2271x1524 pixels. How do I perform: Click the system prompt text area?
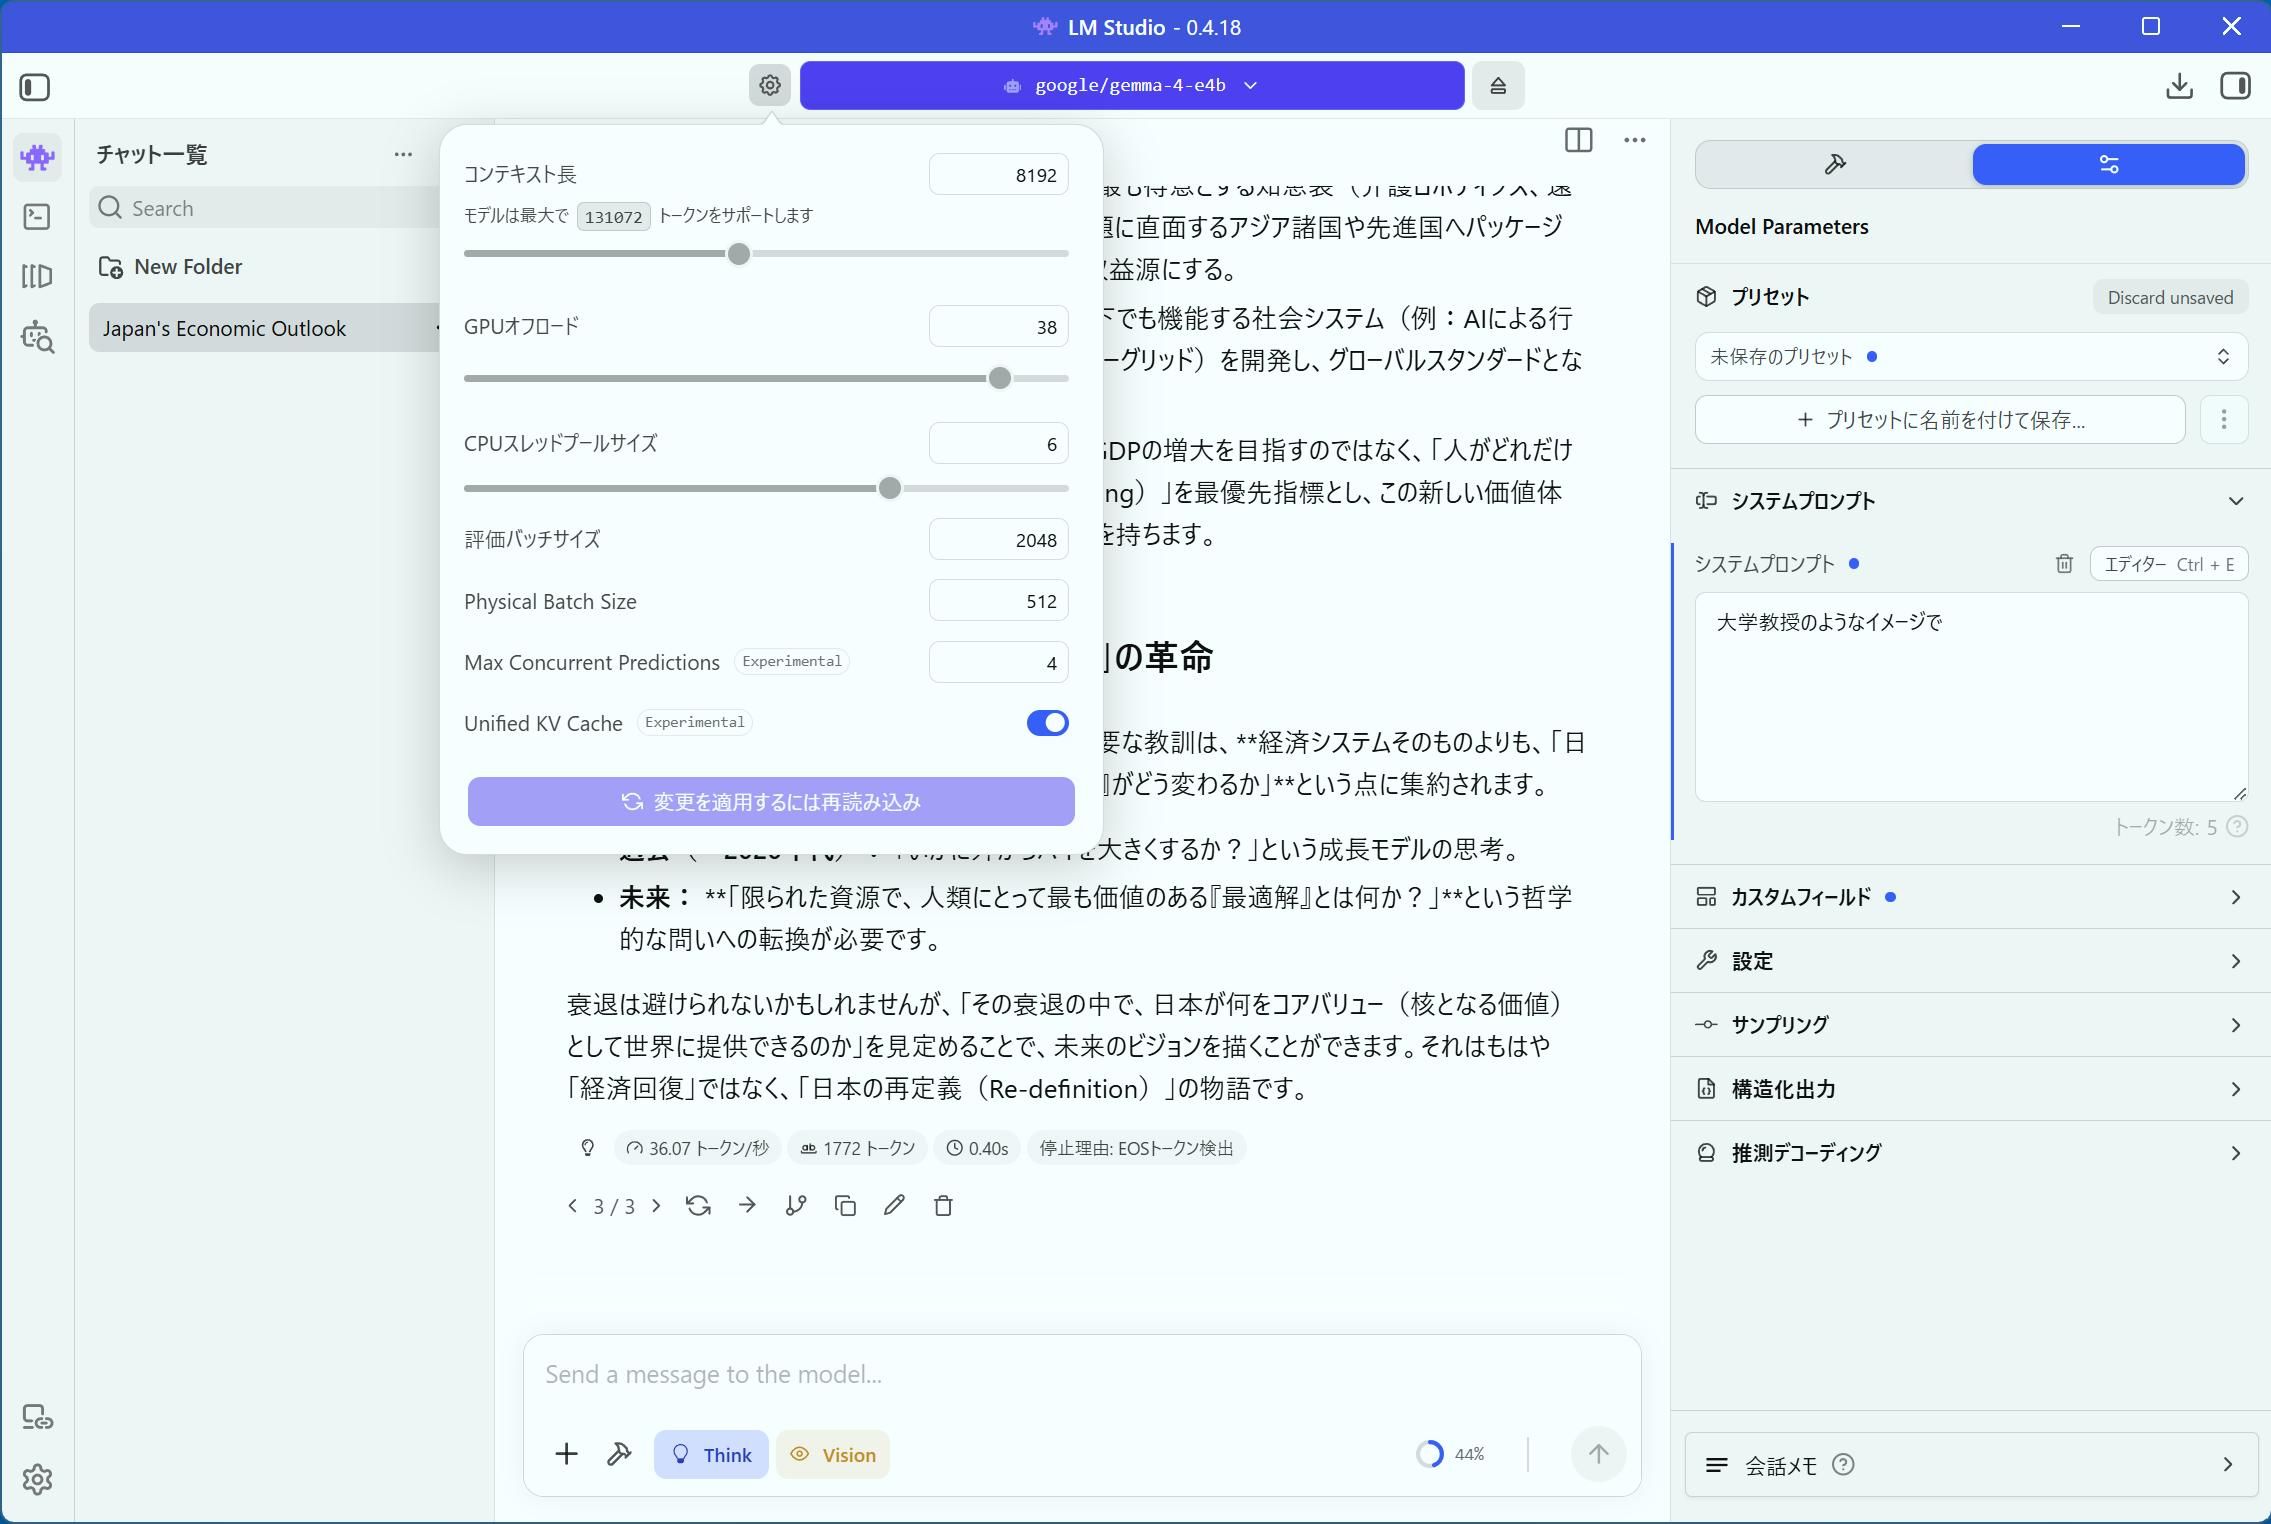(x=1970, y=697)
